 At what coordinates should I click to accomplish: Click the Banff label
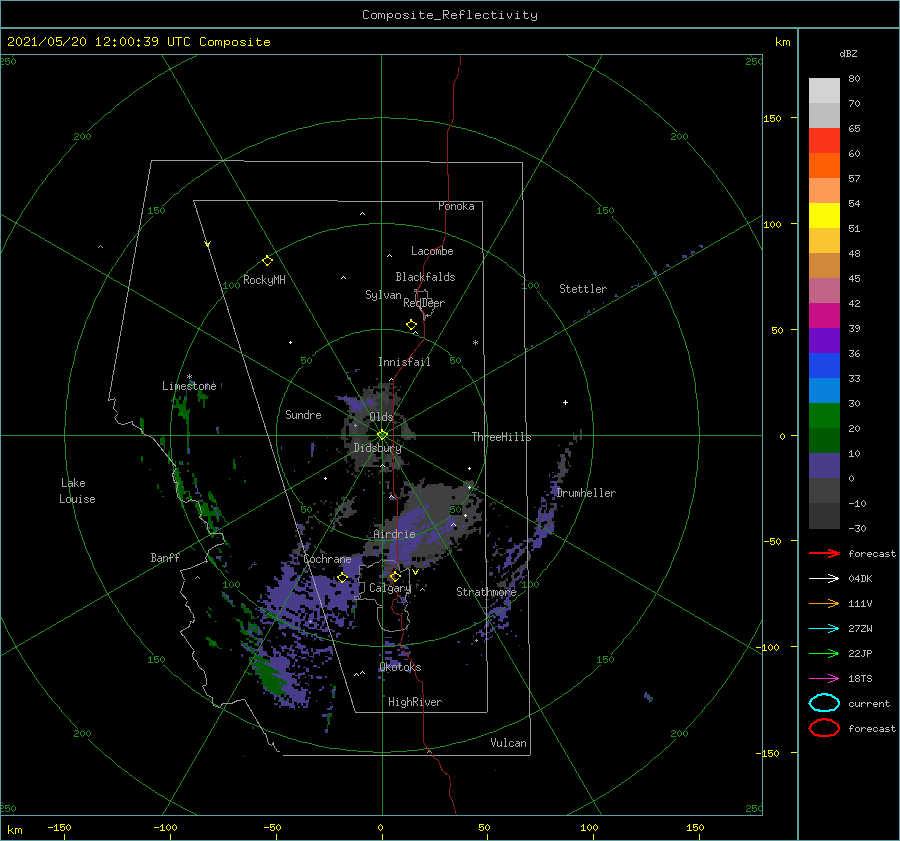pos(165,557)
